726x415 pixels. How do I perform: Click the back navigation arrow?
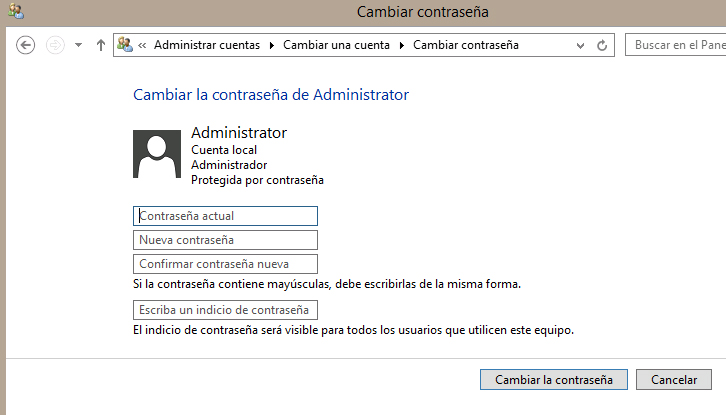click(26, 45)
